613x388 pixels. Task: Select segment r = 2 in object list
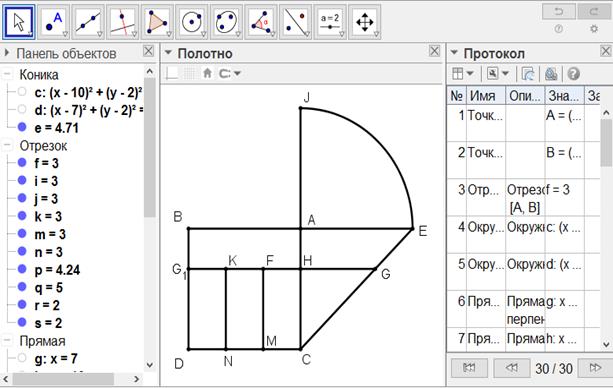(x=47, y=305)
